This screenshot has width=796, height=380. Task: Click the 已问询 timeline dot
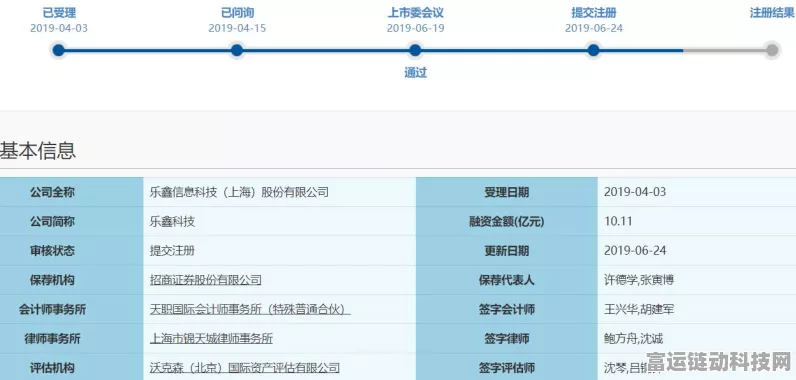pyautogui.click(x=237, y=50)
